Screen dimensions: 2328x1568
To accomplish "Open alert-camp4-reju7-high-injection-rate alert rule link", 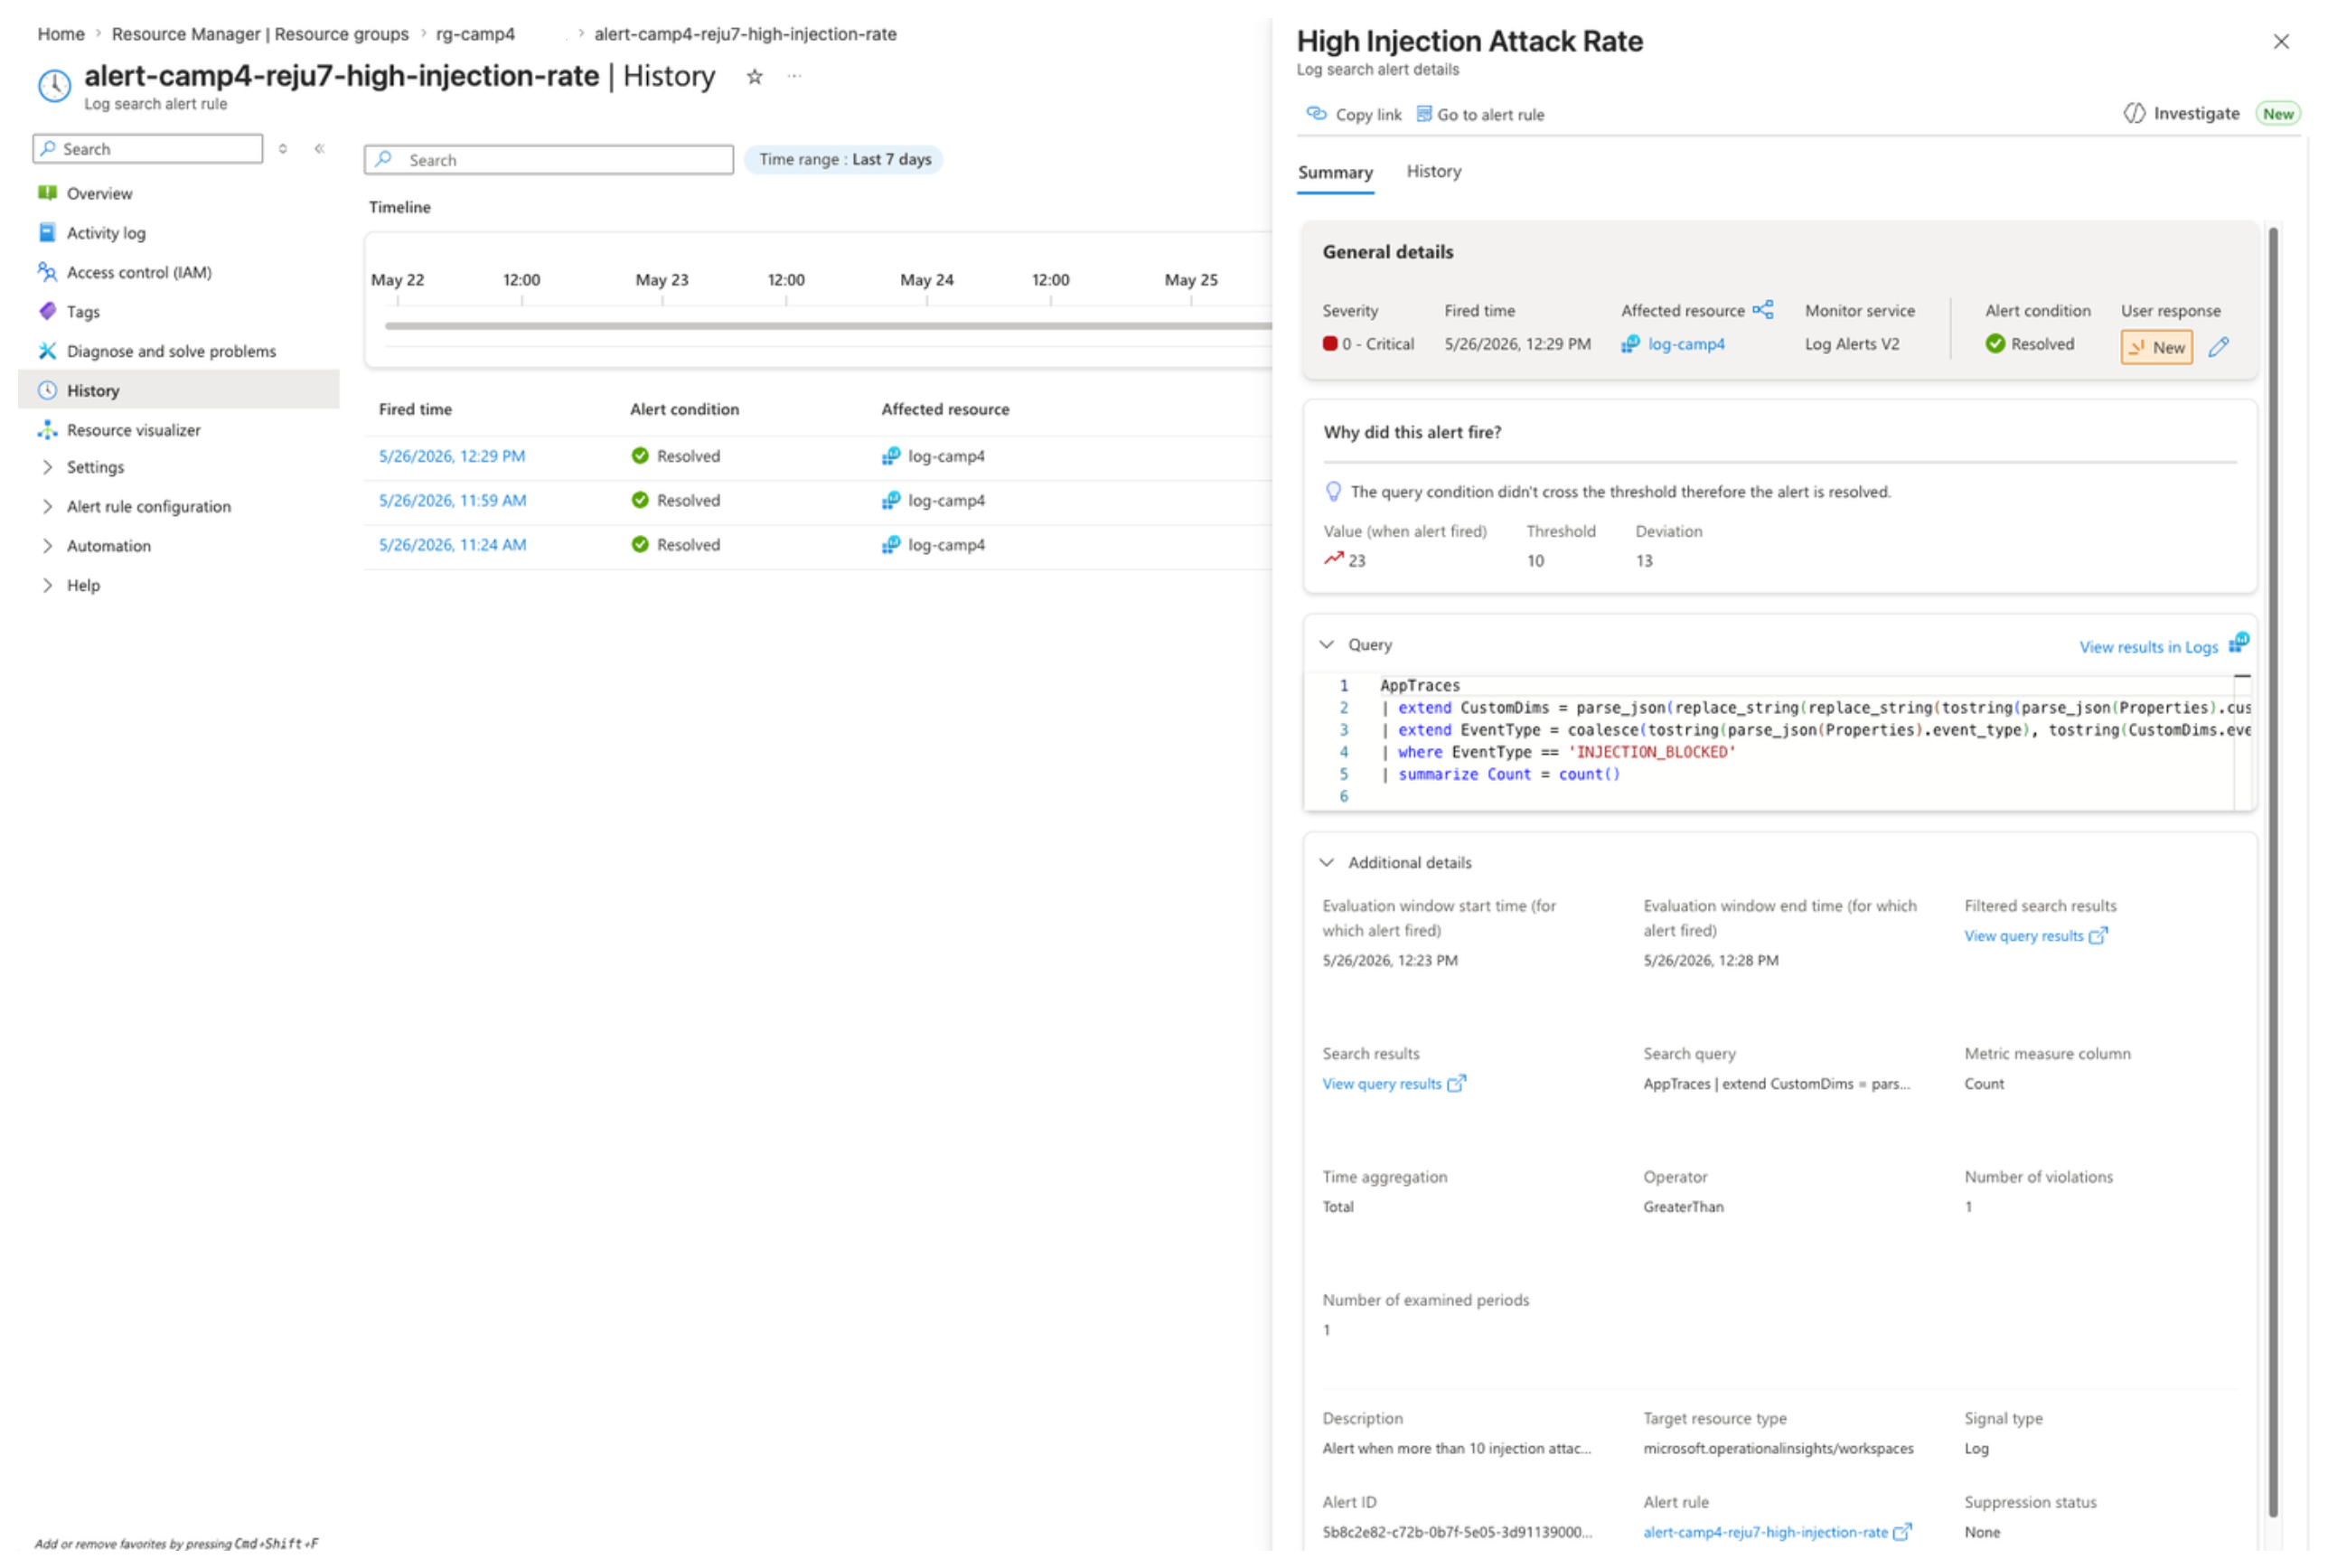I will pos(1776,1533).
